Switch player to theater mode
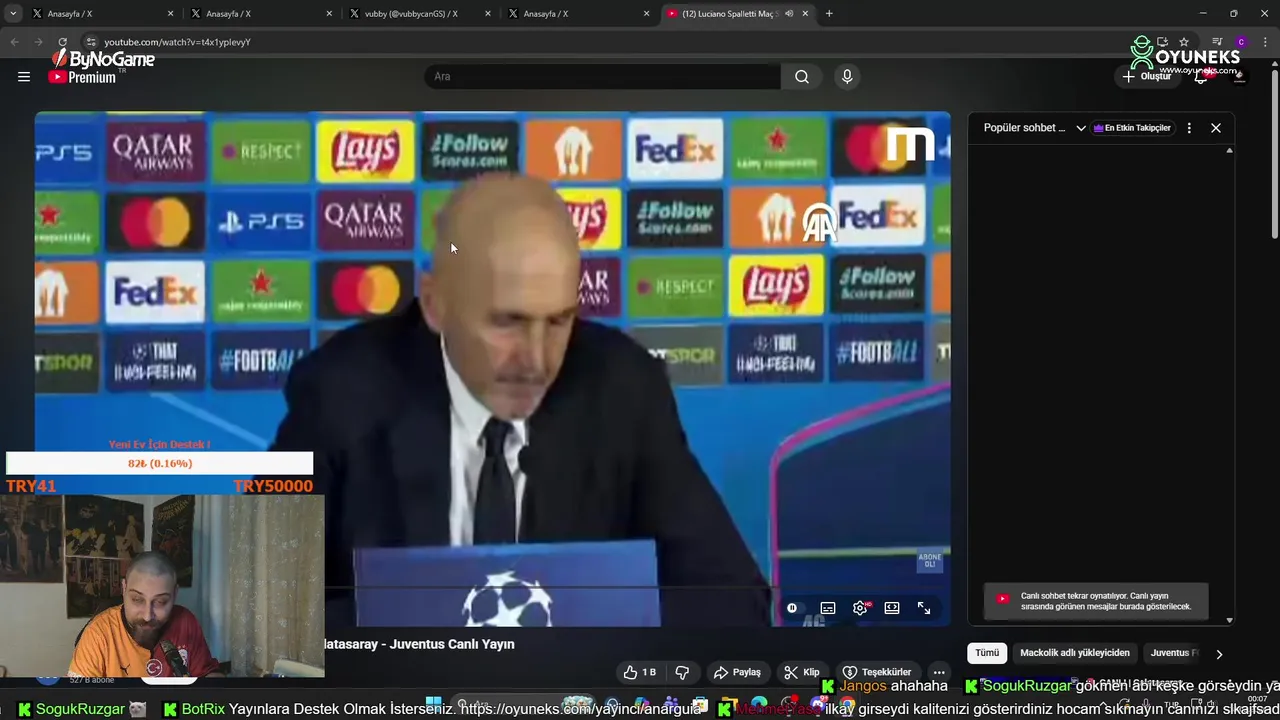Screen dimensions: 1280x720 892,608
